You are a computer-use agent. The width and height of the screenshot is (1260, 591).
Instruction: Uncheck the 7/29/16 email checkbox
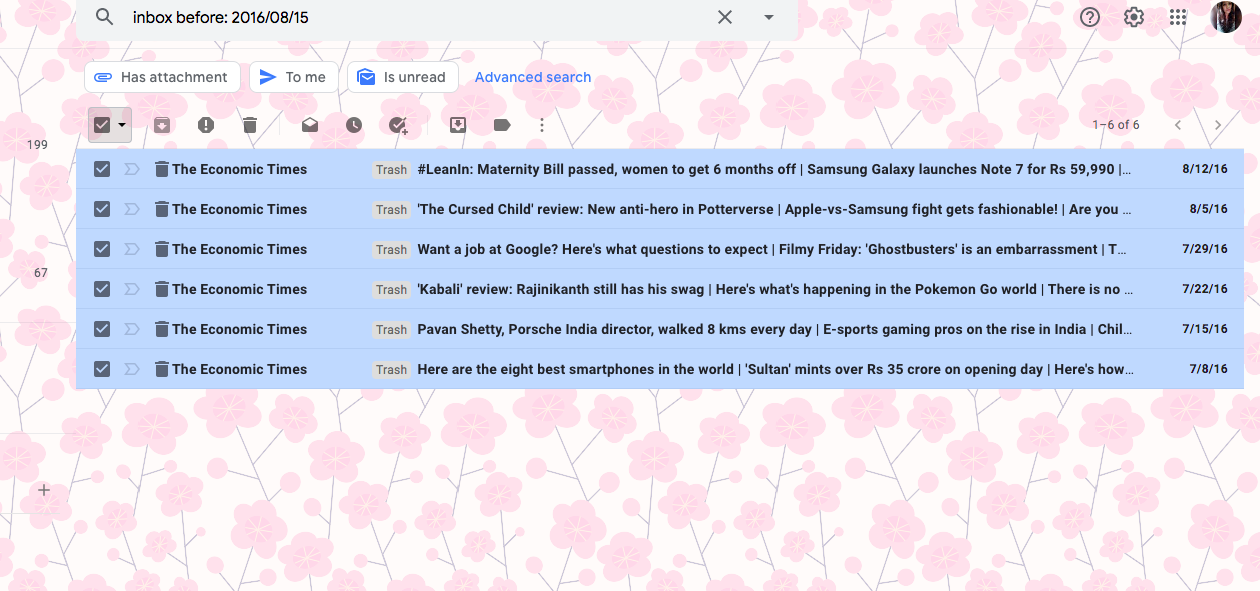coord(101,249)
